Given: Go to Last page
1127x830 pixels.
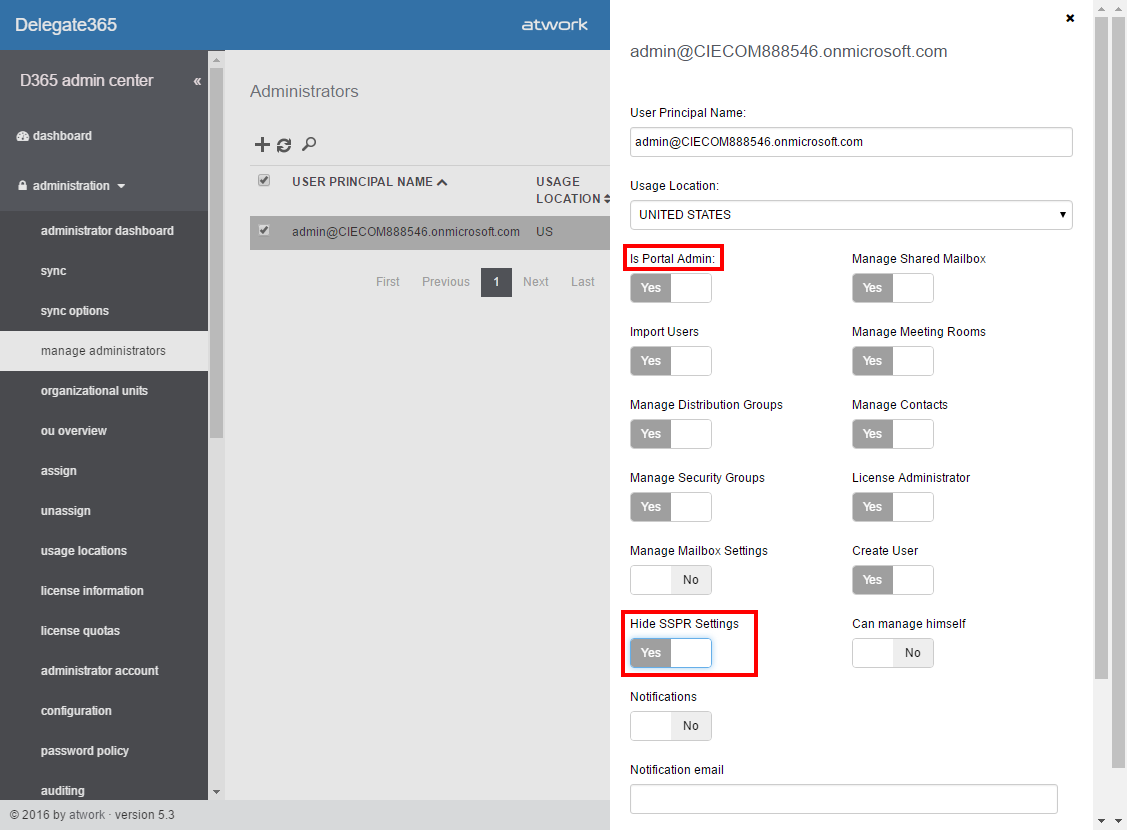Looking at the screenshot, I should click(583, 282).
